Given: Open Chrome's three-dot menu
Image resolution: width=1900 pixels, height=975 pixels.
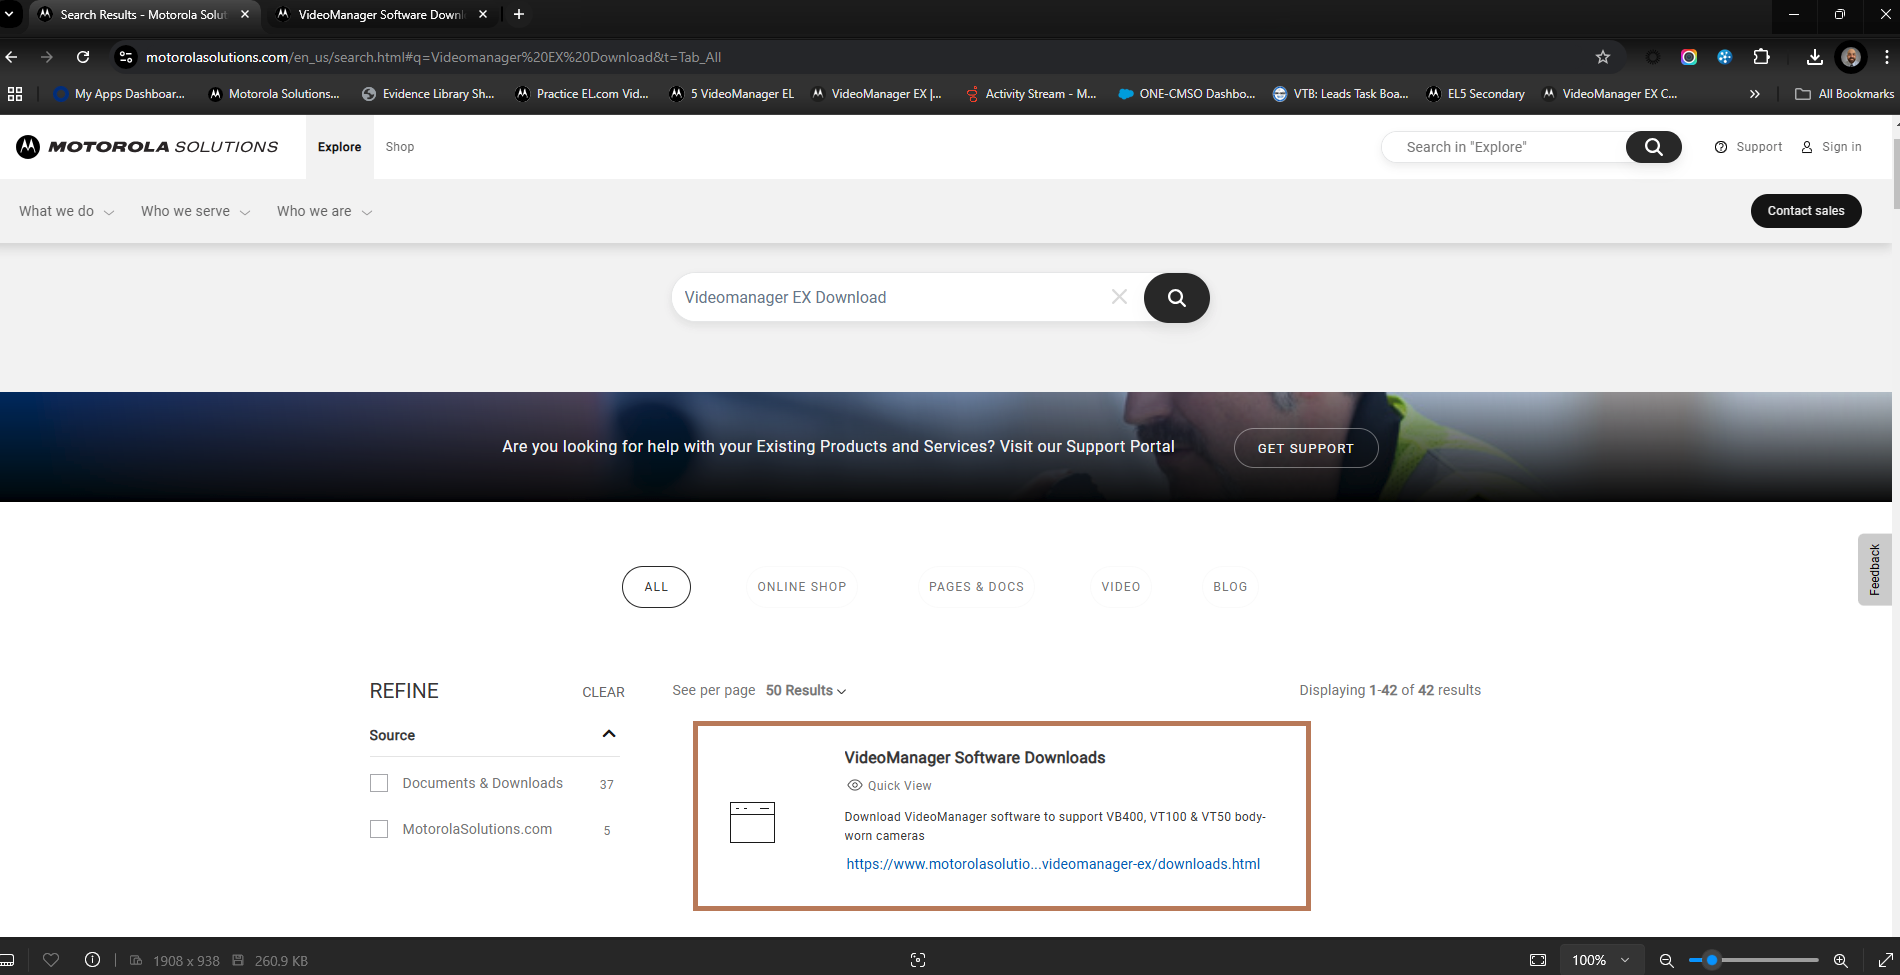Looking at the screenshot, I should [1885, 57].
